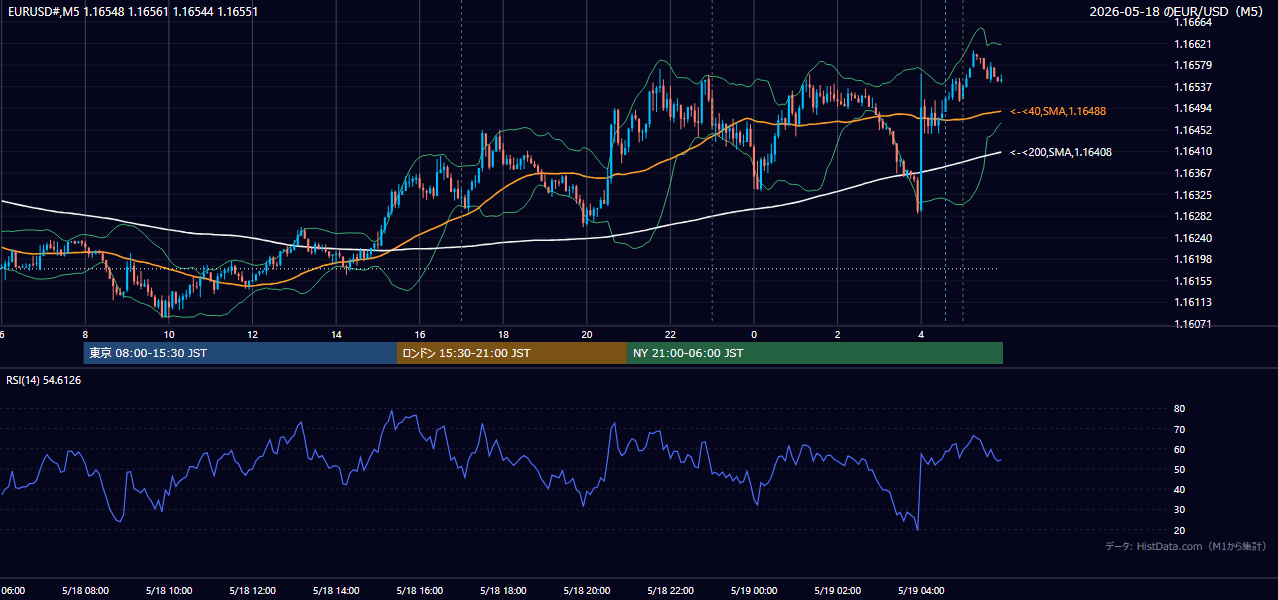Viewport: 1278px width, 600px height.
Task: Click price axis value 1.16367
Action: 1192,173
